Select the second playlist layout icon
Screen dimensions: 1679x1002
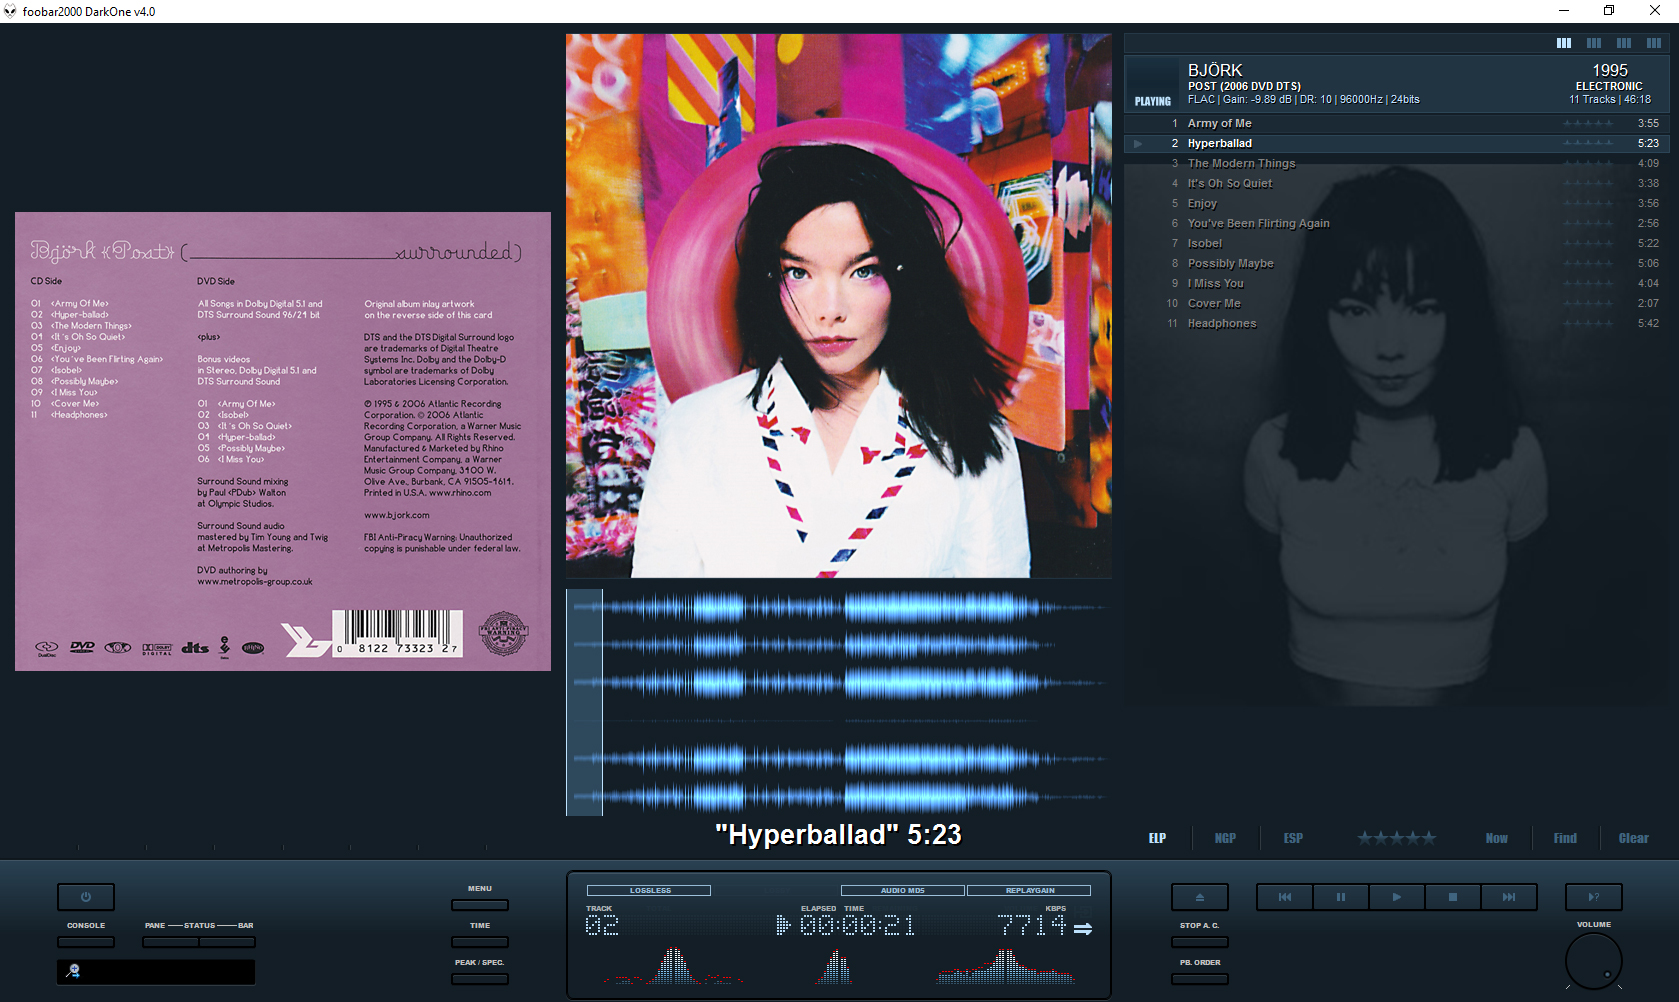pos(1594,43)
